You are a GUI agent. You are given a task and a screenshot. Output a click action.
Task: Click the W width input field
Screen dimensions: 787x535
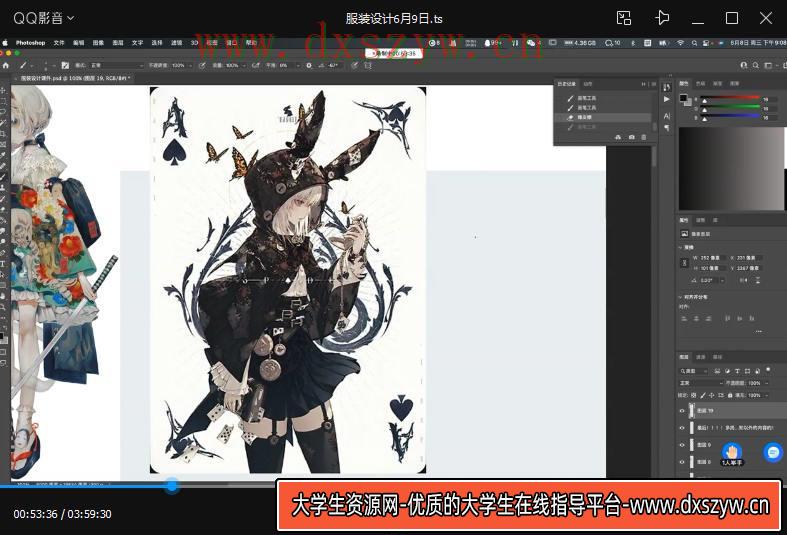coord(713,258)
